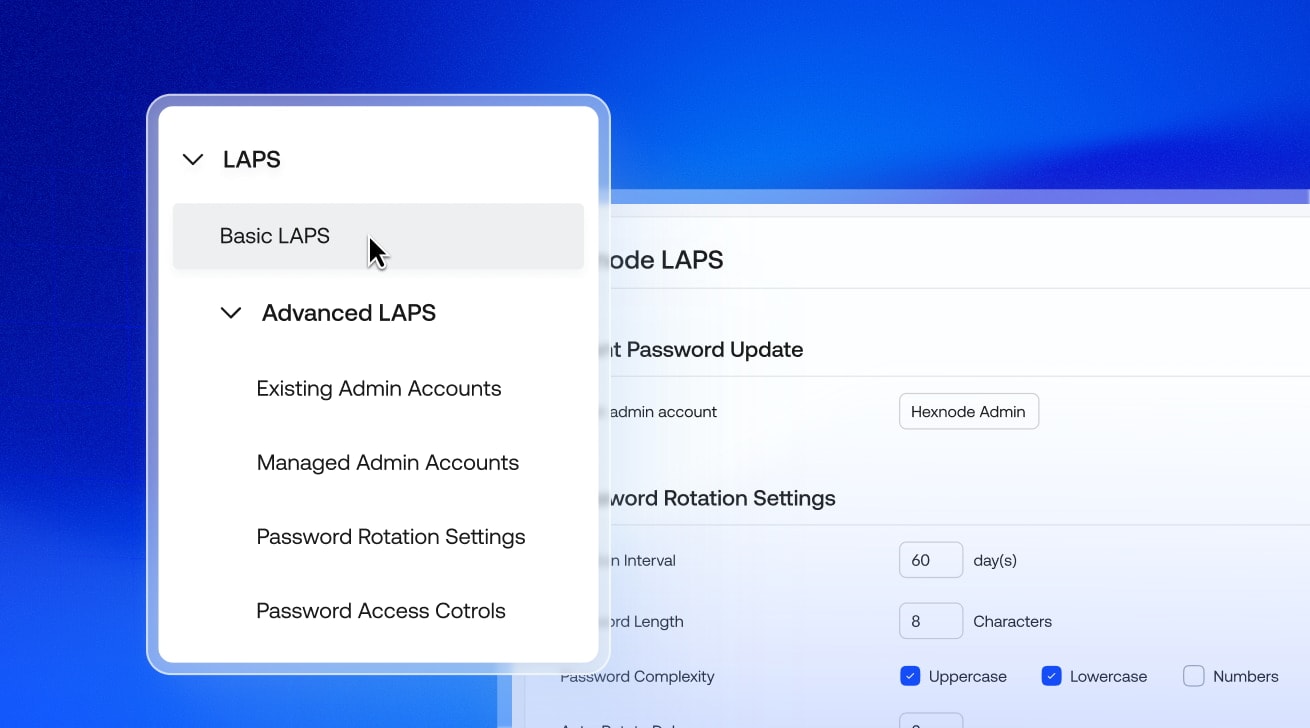Open Advanced LAPS settings
This screenshot has width=1310, height=728.
click(348, 313)
